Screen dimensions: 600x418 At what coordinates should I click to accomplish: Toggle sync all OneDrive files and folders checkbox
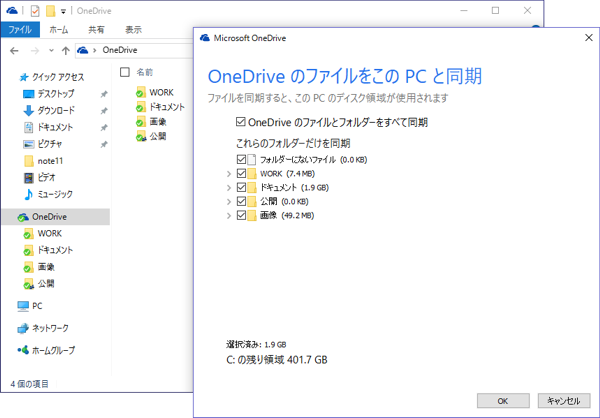(240, 122)
